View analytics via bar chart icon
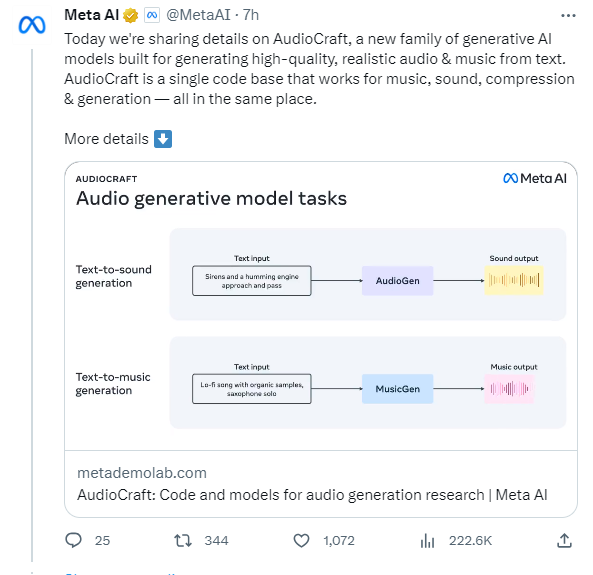The height and width of the screenshot is (575, 593). [427, 541]
